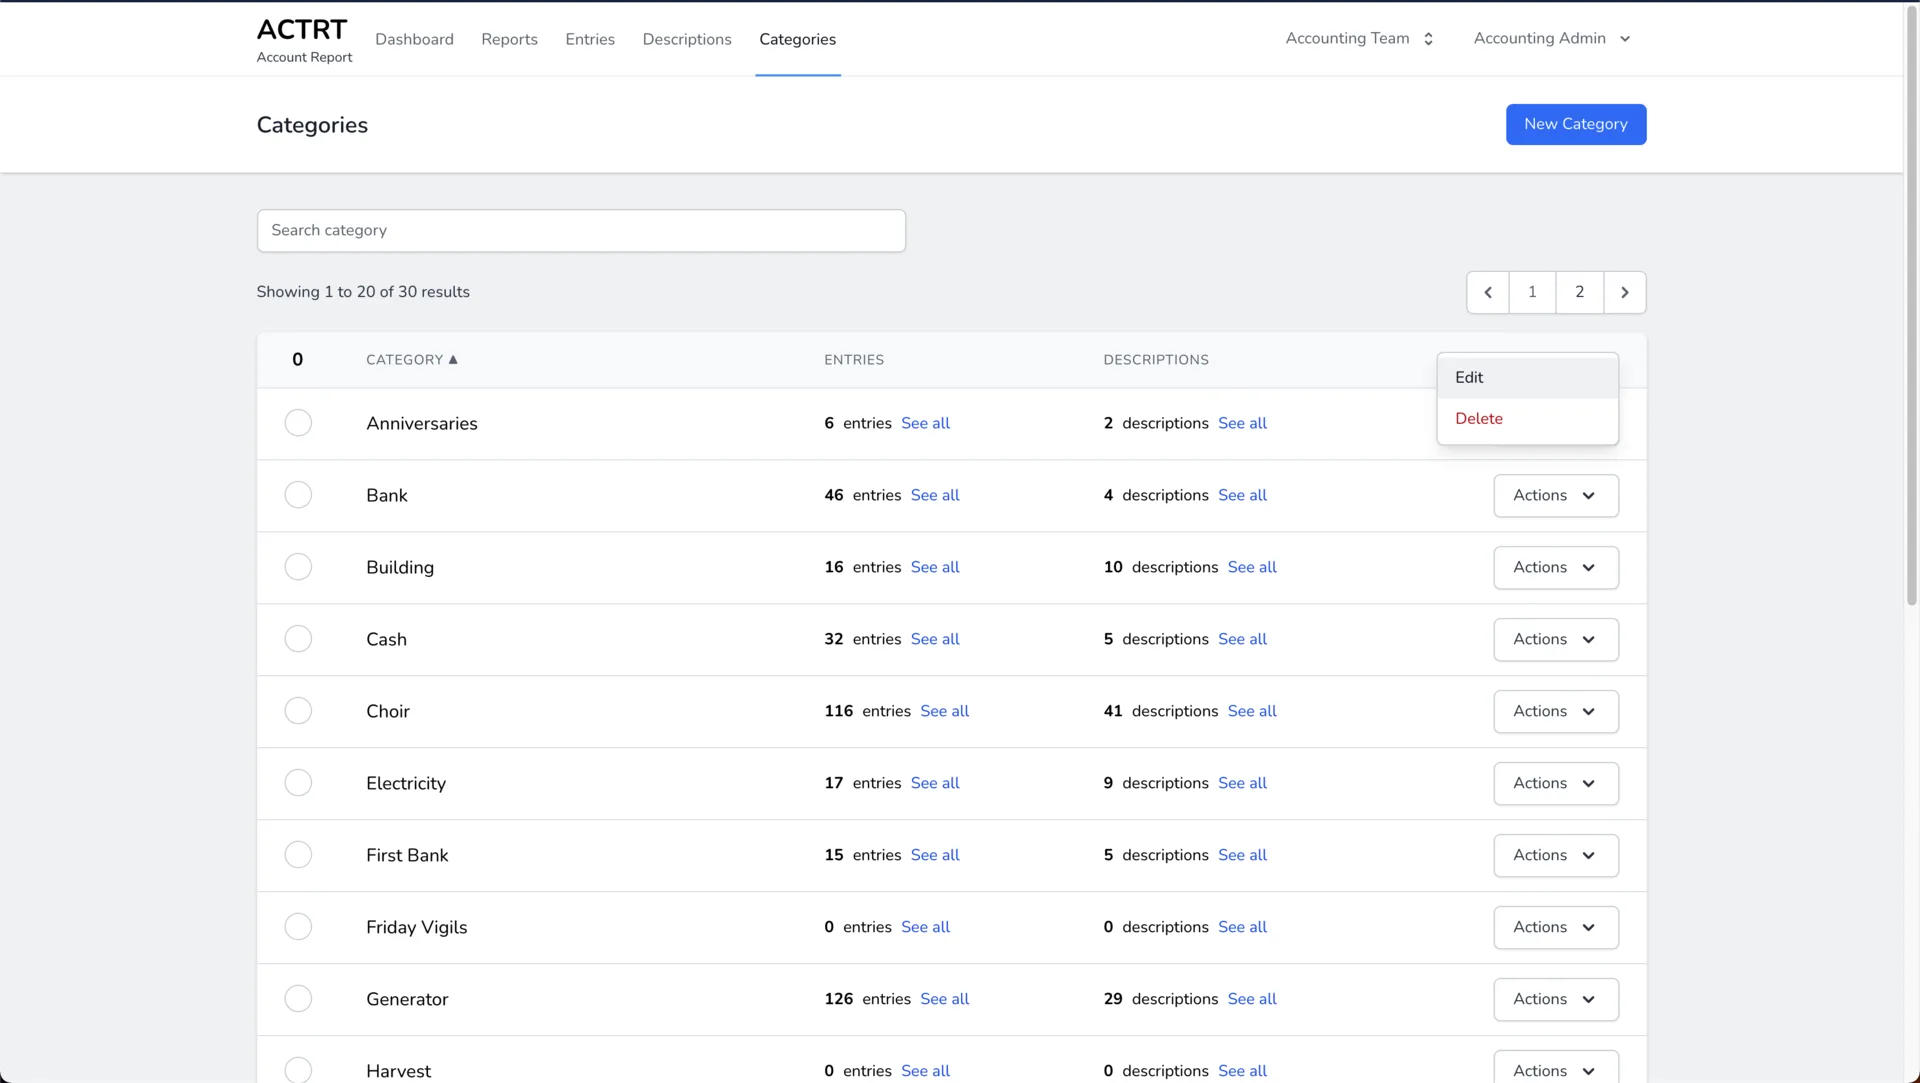Click the Anniversaries category name
This screenshot has height=1083, width=1920.
(422, 423)
